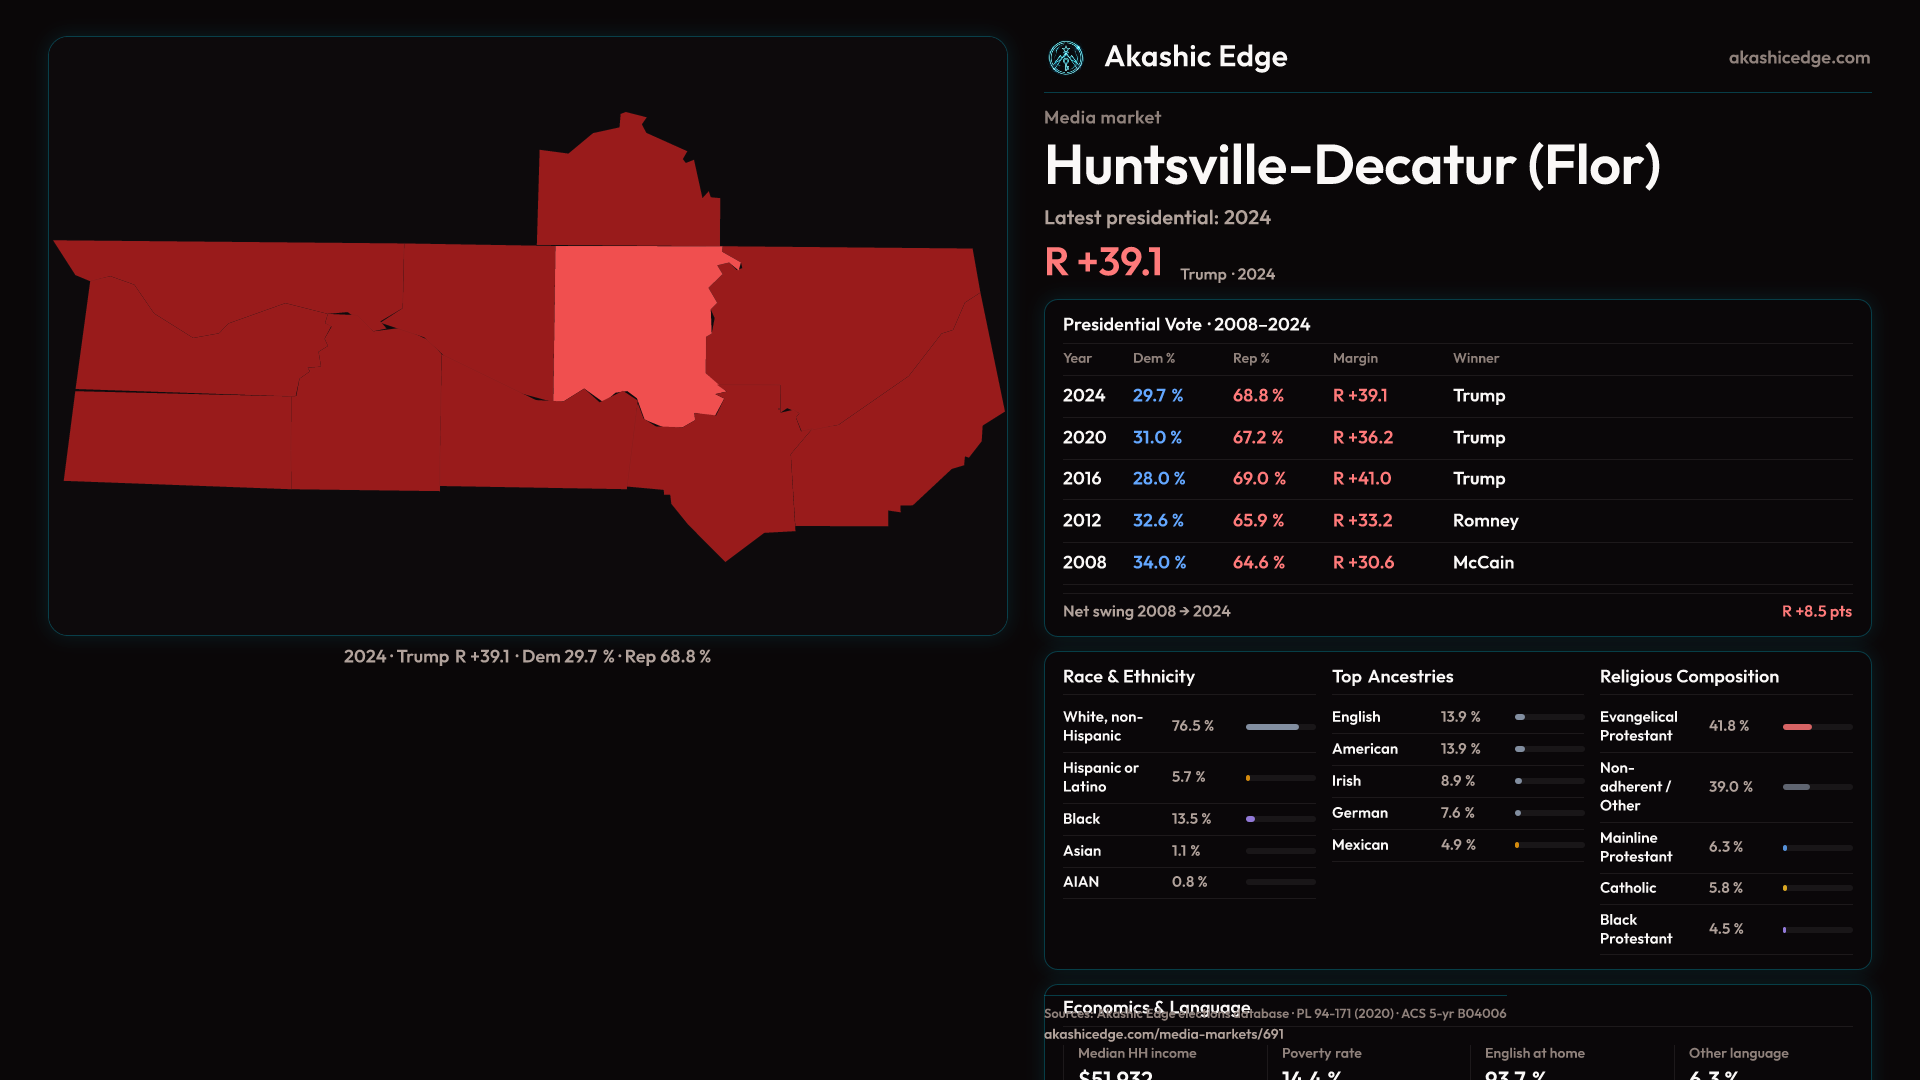Click the R +39.1 margin headline
The image size is (1920, 1080).
coord(1103,262)
